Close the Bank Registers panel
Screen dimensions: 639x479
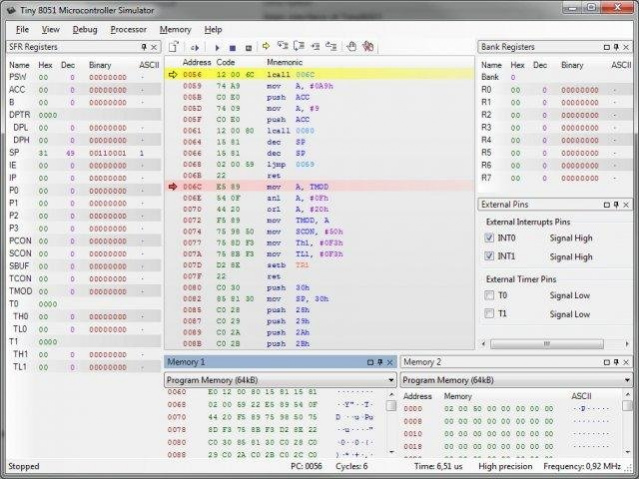coord(626,47)
